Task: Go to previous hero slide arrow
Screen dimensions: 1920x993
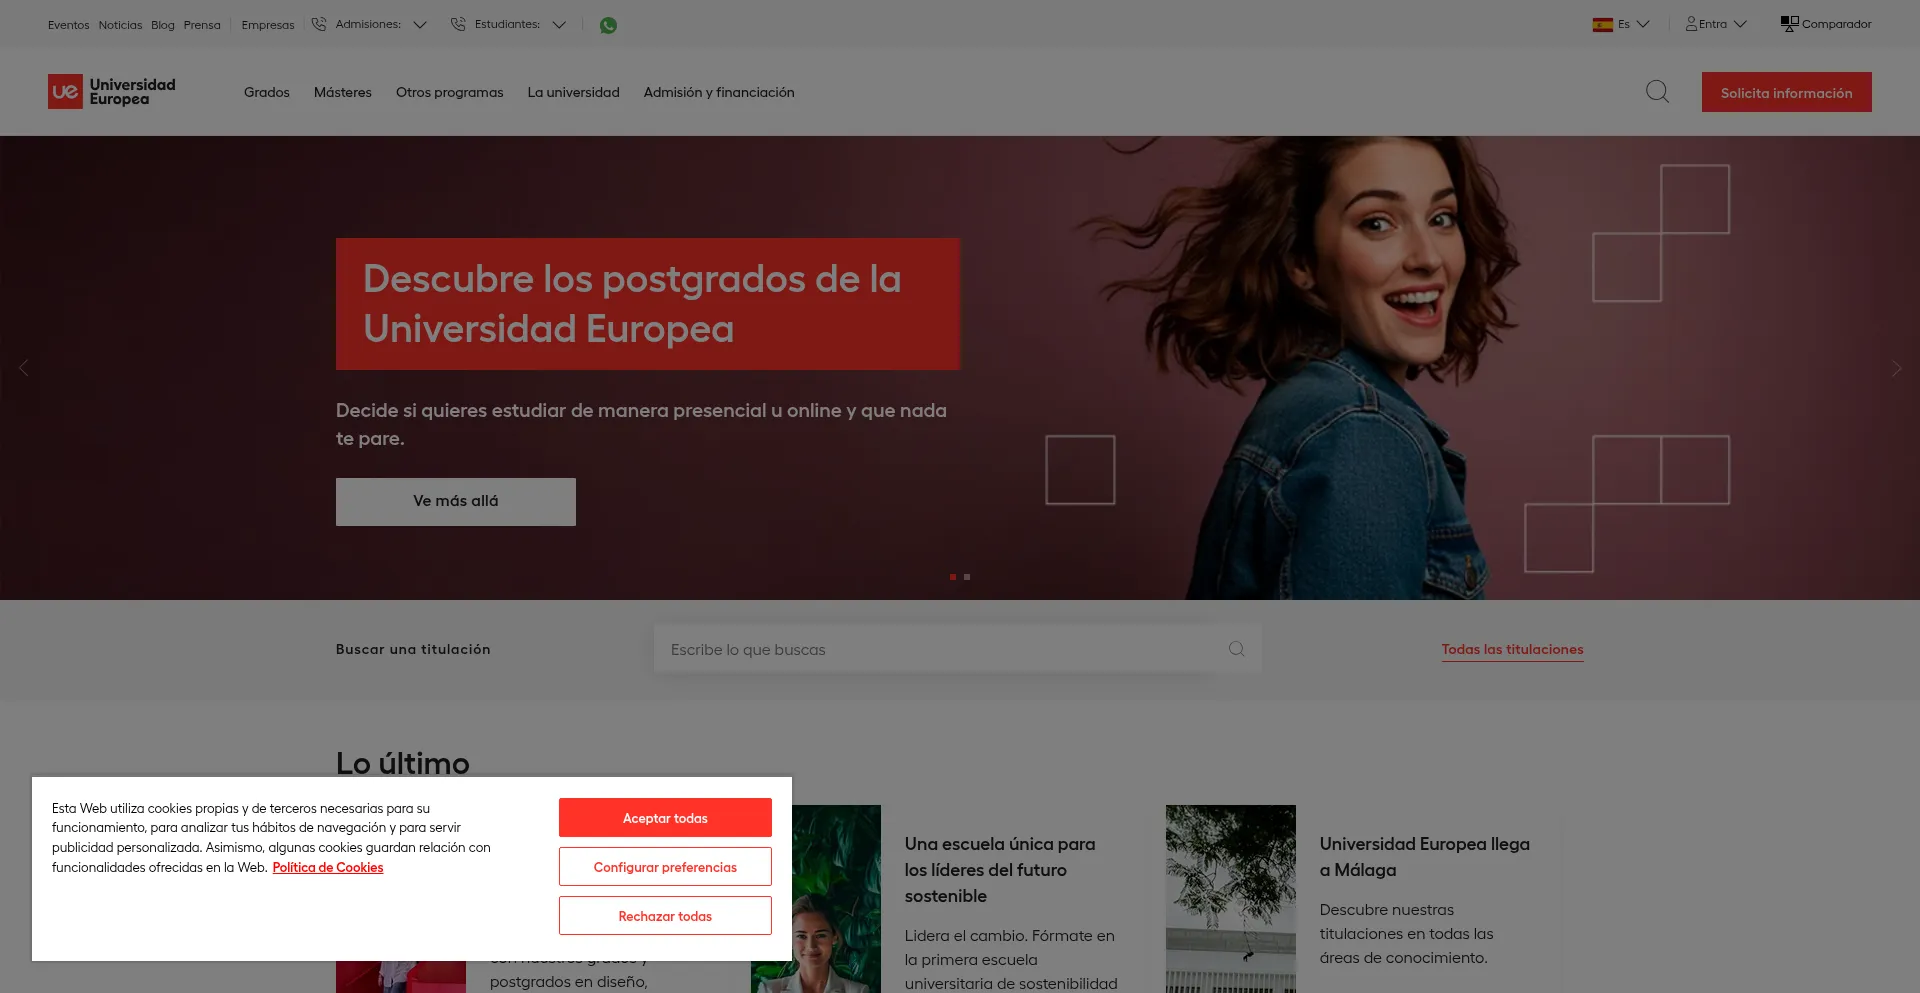Action: [x=24, y=368]
